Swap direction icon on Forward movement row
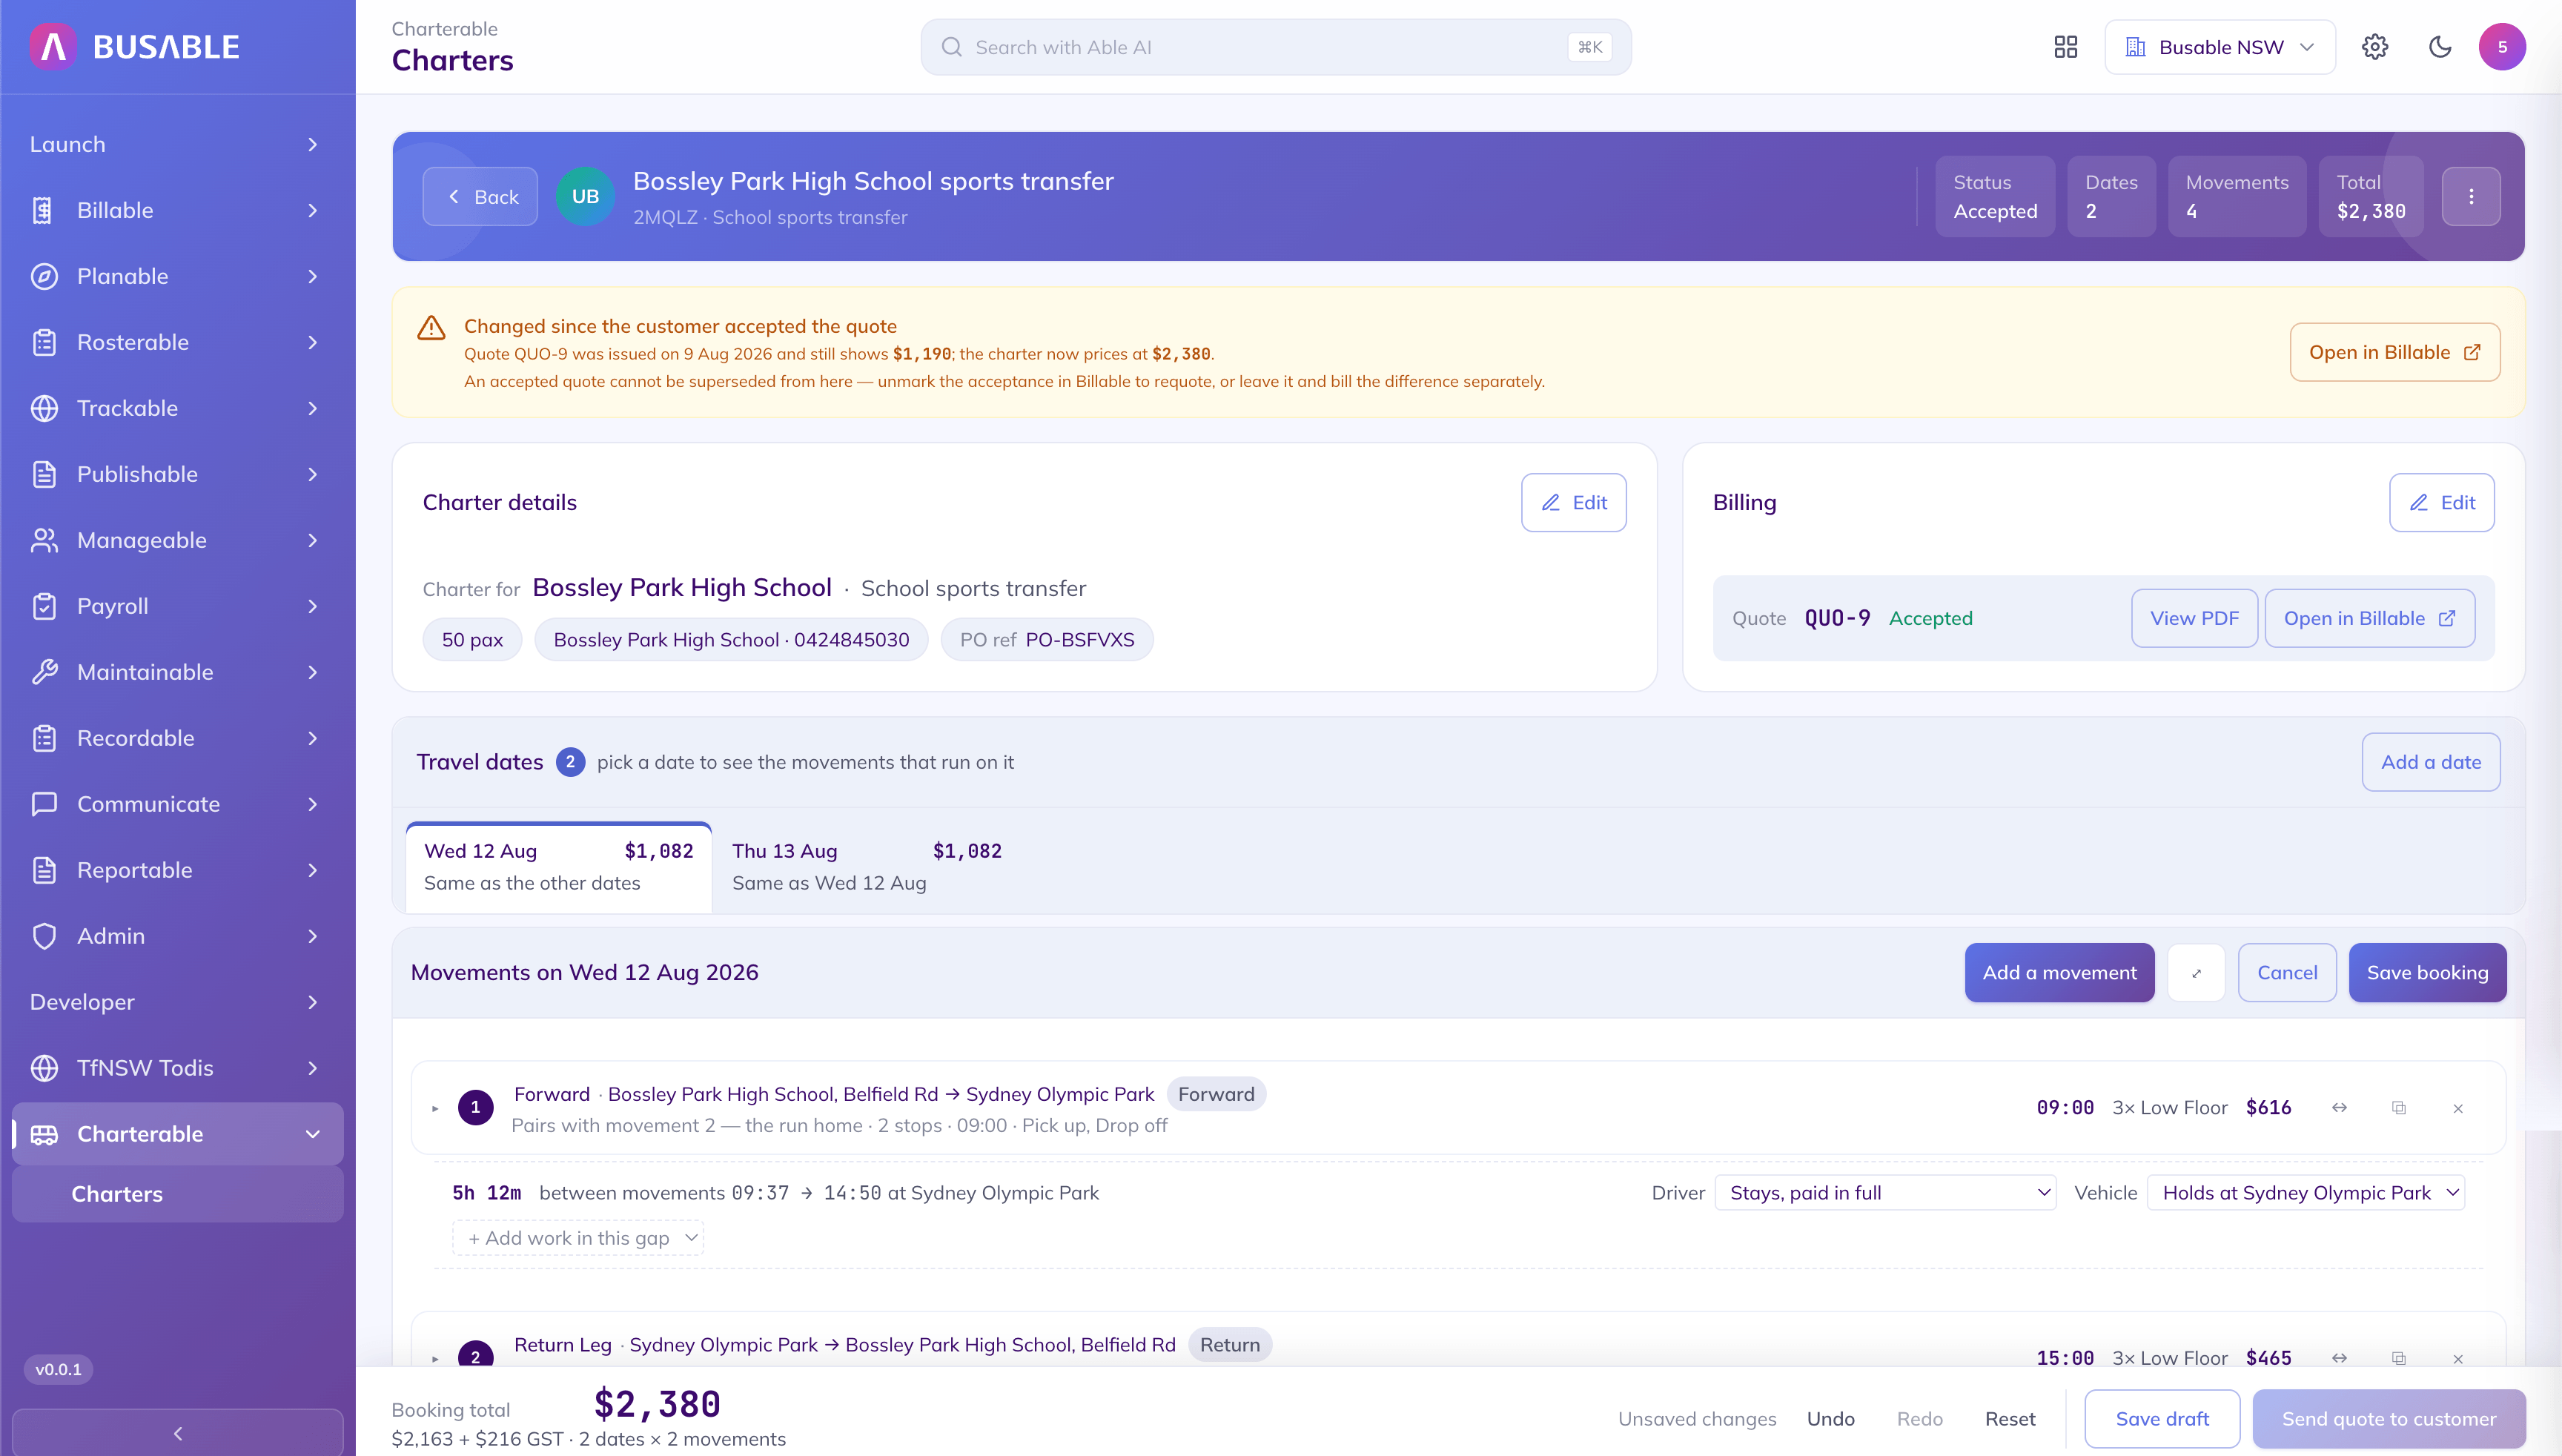This screenshot has width=2562, height=1456. 2339,1107
